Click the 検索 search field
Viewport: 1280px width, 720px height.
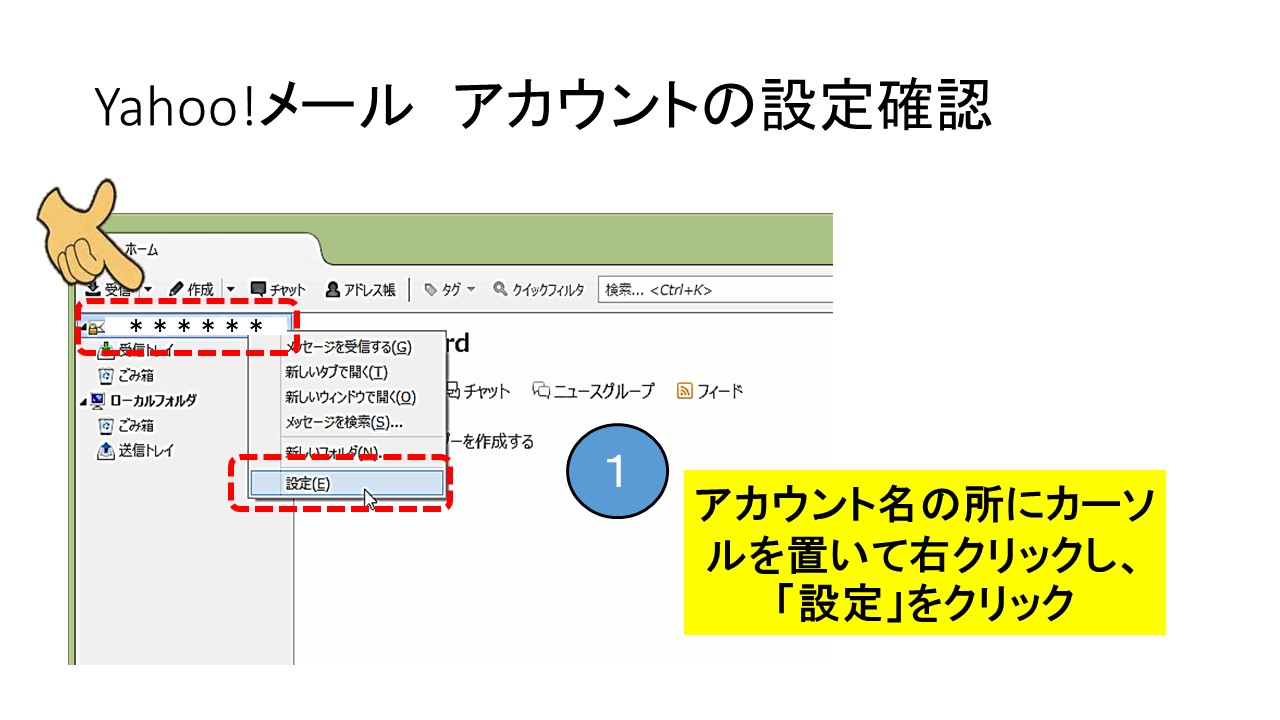pos(715,290)
